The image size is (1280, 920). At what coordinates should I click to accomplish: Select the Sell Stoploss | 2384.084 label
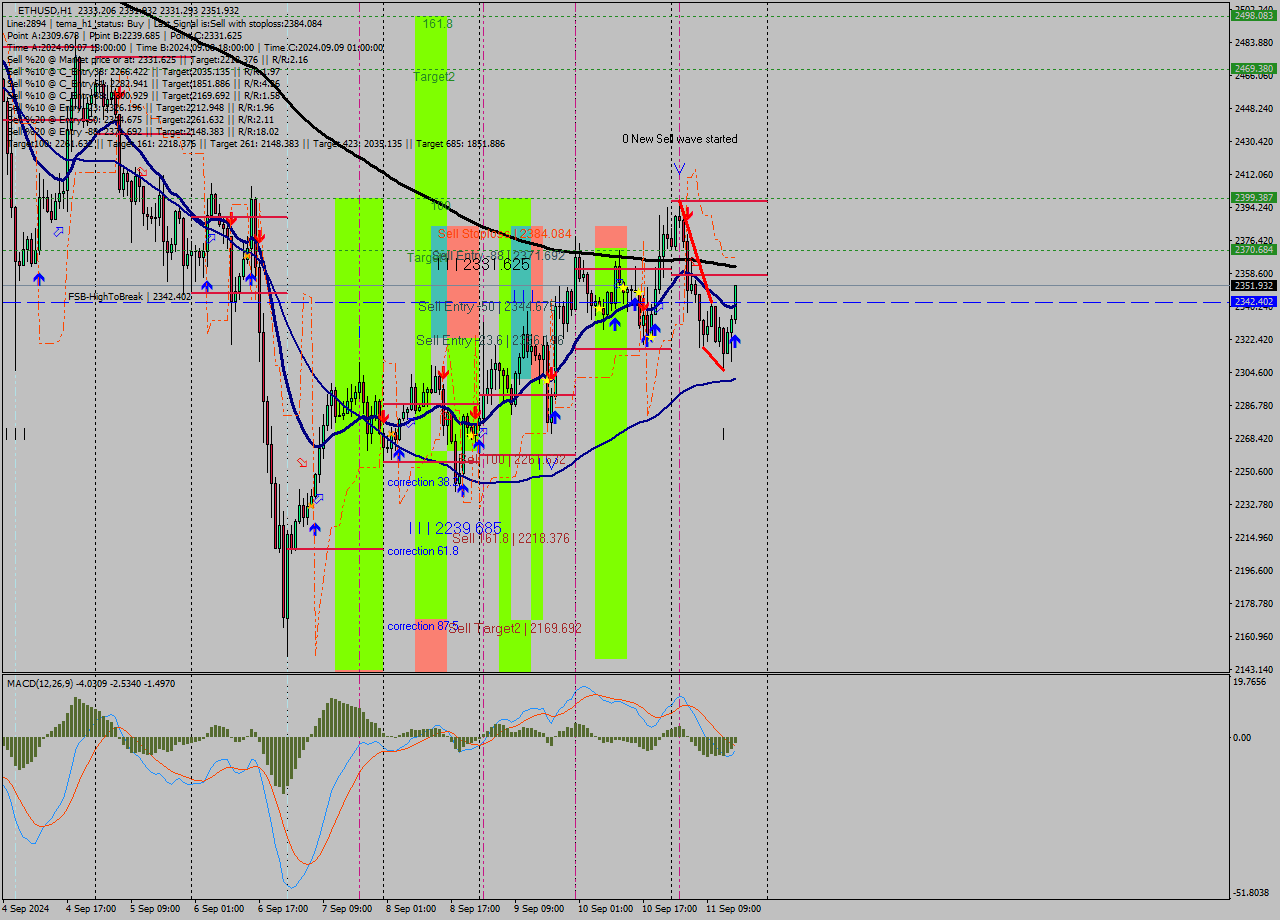pyautogui.click(x=505, y=233)
